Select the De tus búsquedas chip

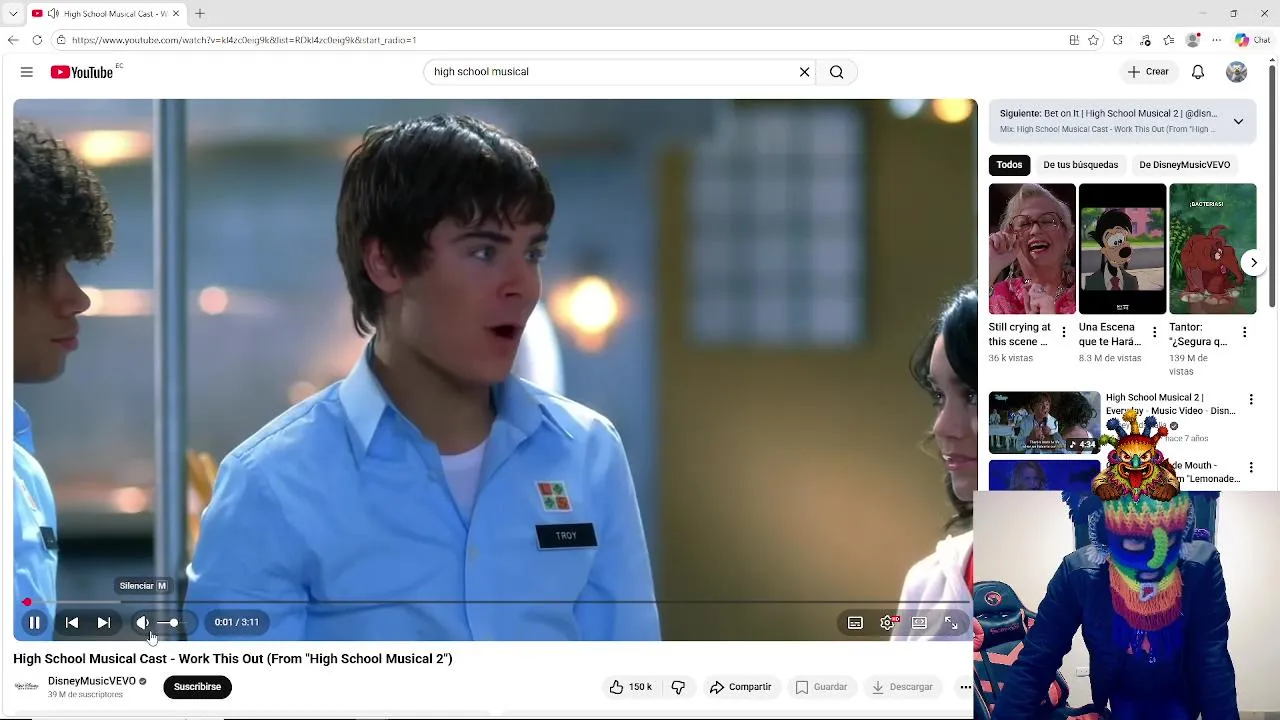(1080, 165)
